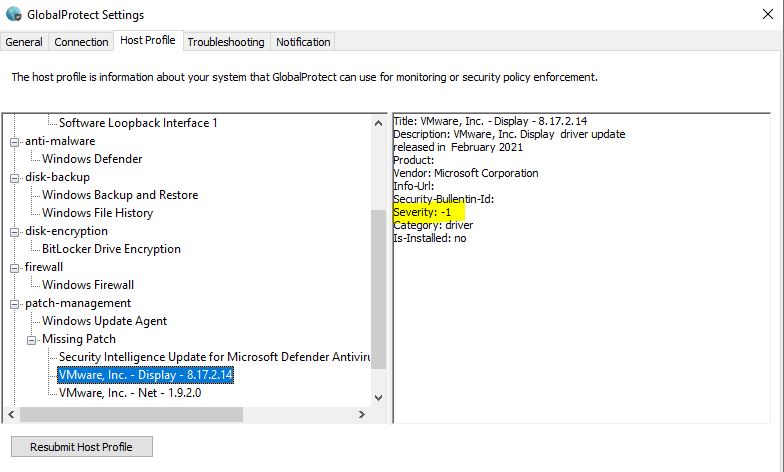The width and height of the screenshot is (784, 472).
Task: Select Windows File History item
Action: click(98, 213)
